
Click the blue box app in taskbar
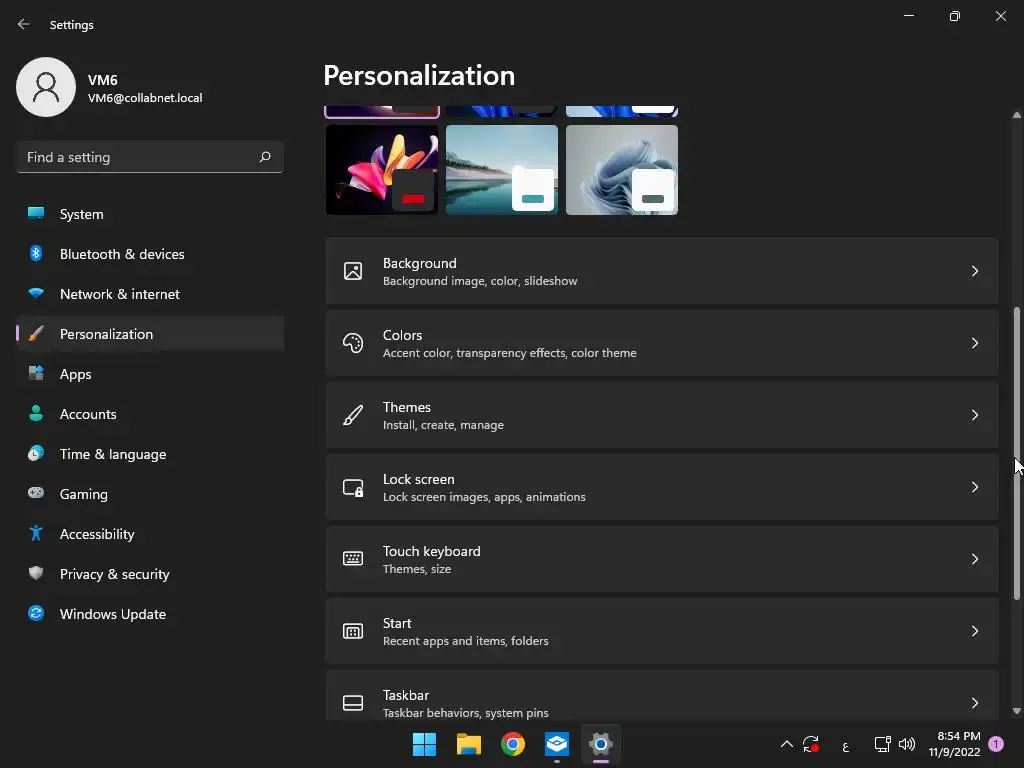(x=556, y=744)
